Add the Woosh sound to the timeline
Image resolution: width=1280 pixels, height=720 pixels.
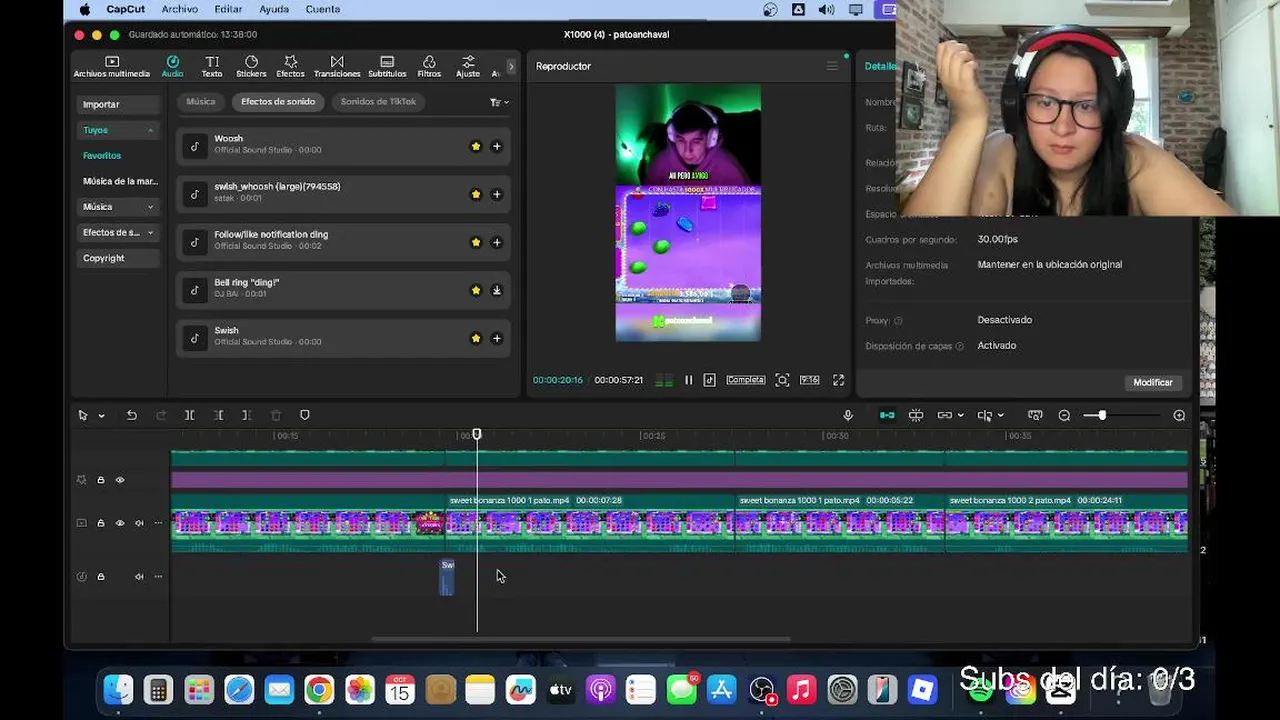pyautogui.click(x=496, y=146)
